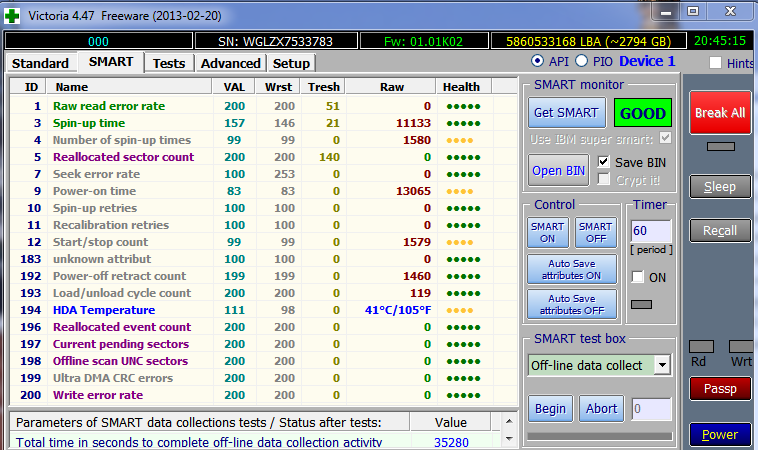Select the Current pending sectors row
758x450 pixels.
(x=263, y=344)
